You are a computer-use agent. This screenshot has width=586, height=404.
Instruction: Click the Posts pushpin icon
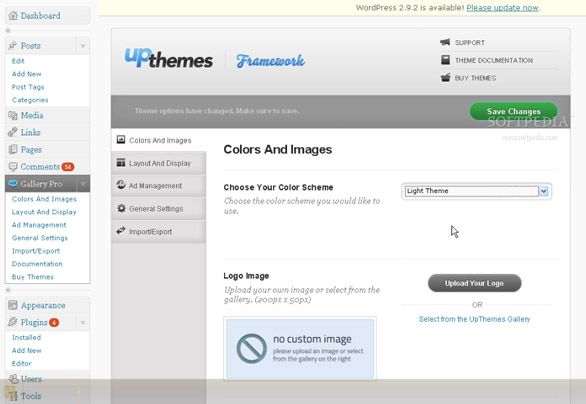13,46
